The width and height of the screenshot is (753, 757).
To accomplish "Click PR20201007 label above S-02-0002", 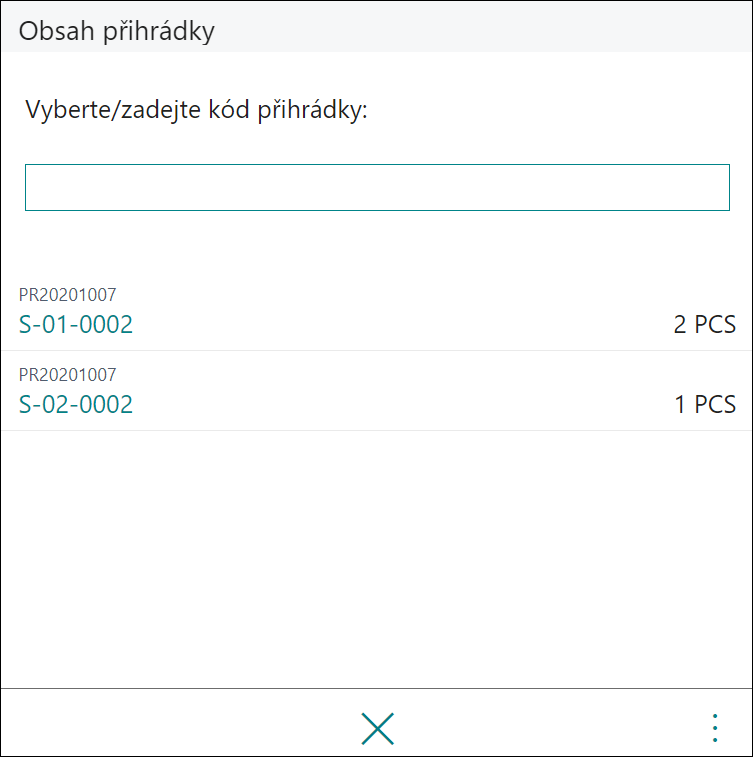I will 68,375.
